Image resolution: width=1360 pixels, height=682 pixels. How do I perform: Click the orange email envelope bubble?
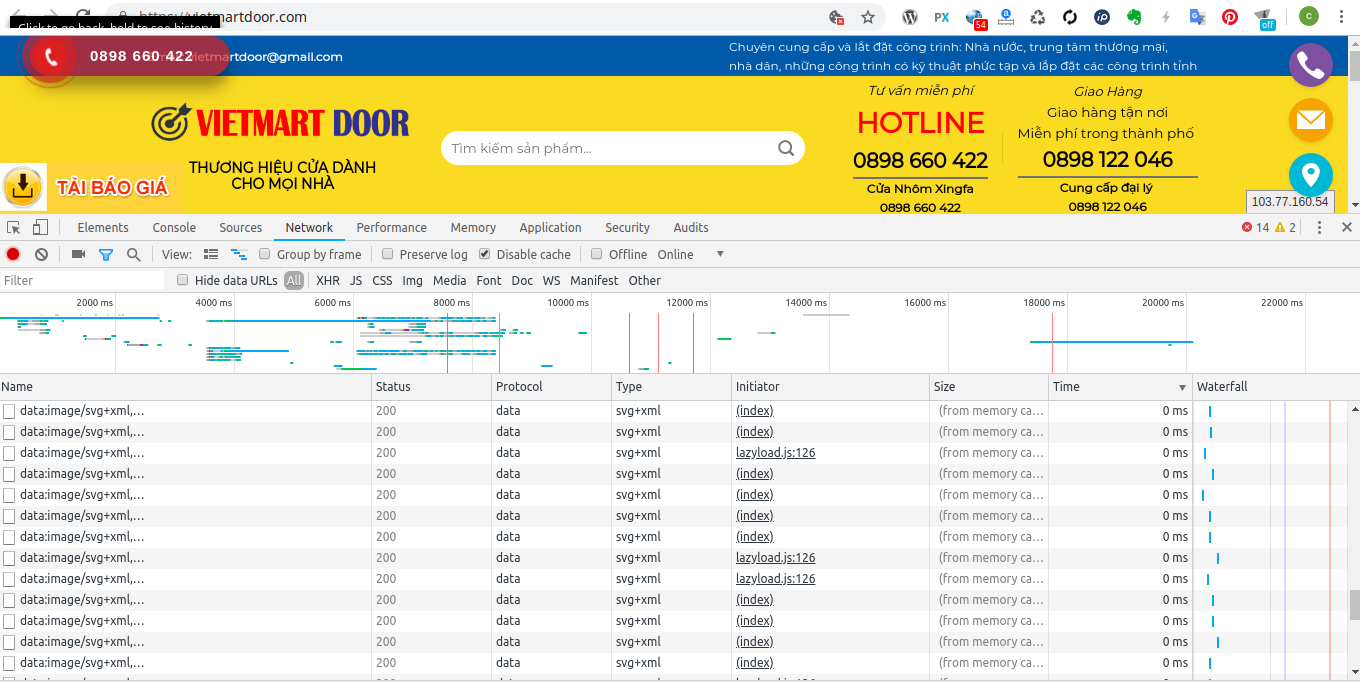pos(1310,121)
